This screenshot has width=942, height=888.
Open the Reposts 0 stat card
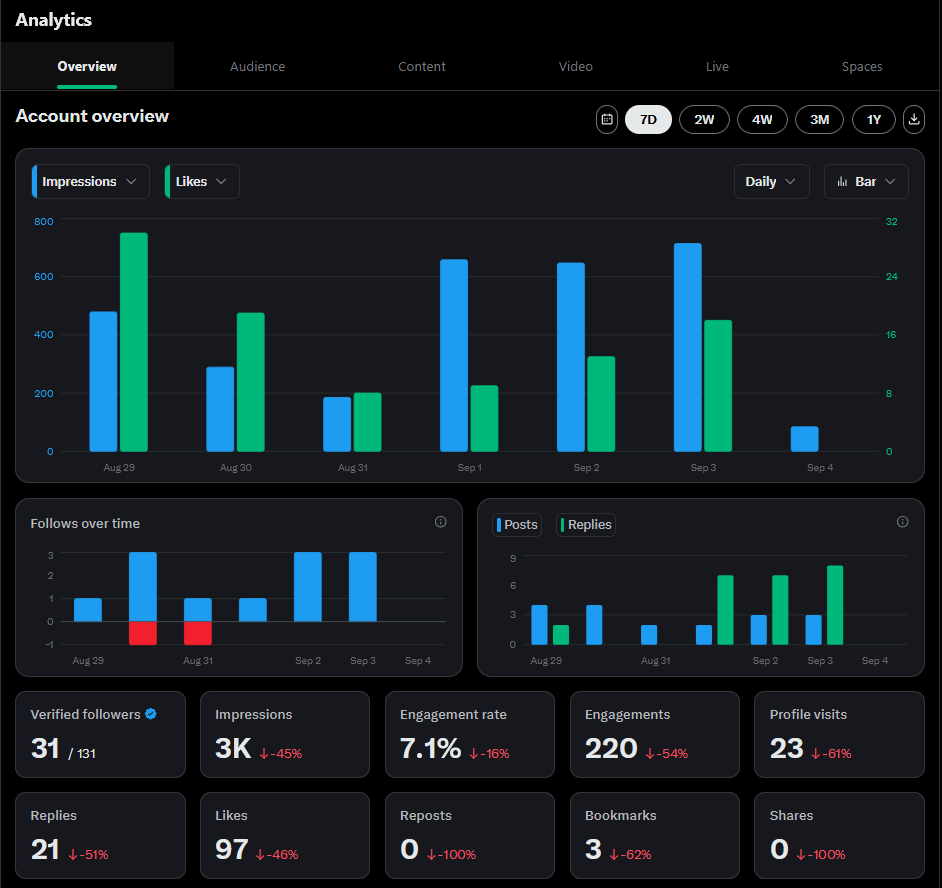pyautogui.click(x=470, y=835)
